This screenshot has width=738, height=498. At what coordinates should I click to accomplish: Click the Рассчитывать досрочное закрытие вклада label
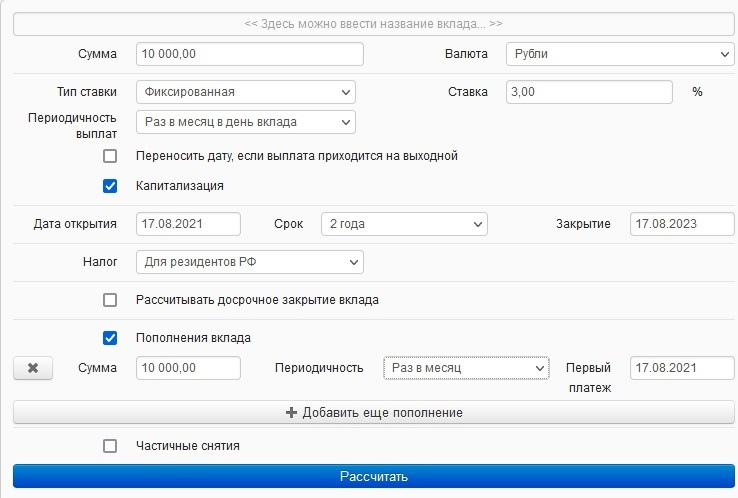pos(257,300)
